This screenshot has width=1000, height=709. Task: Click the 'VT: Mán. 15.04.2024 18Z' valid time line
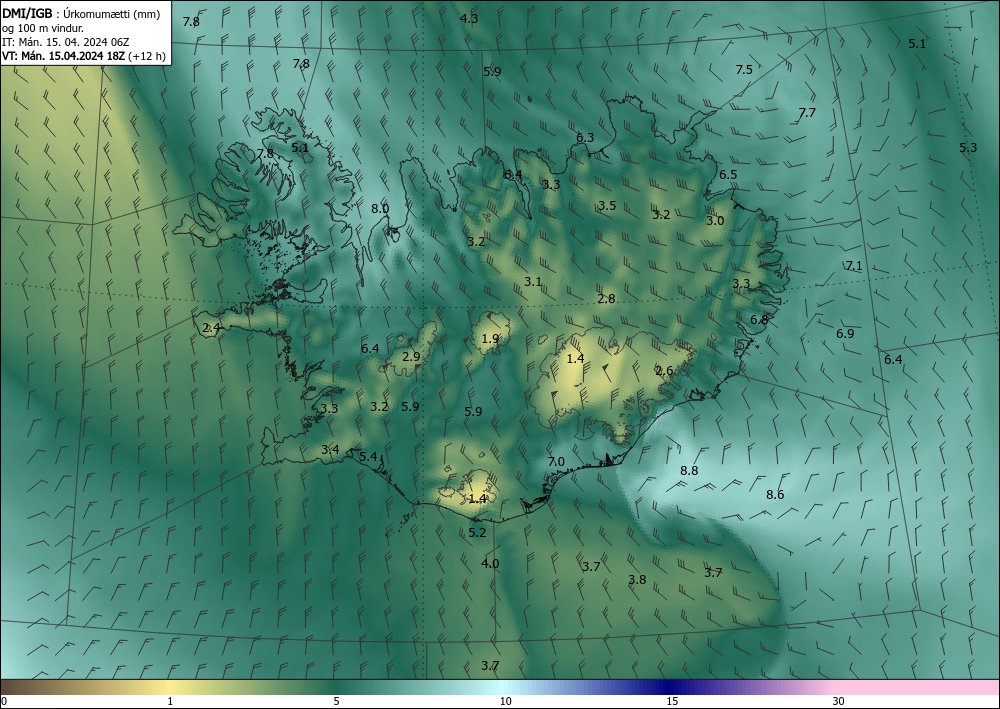[63, 56]
